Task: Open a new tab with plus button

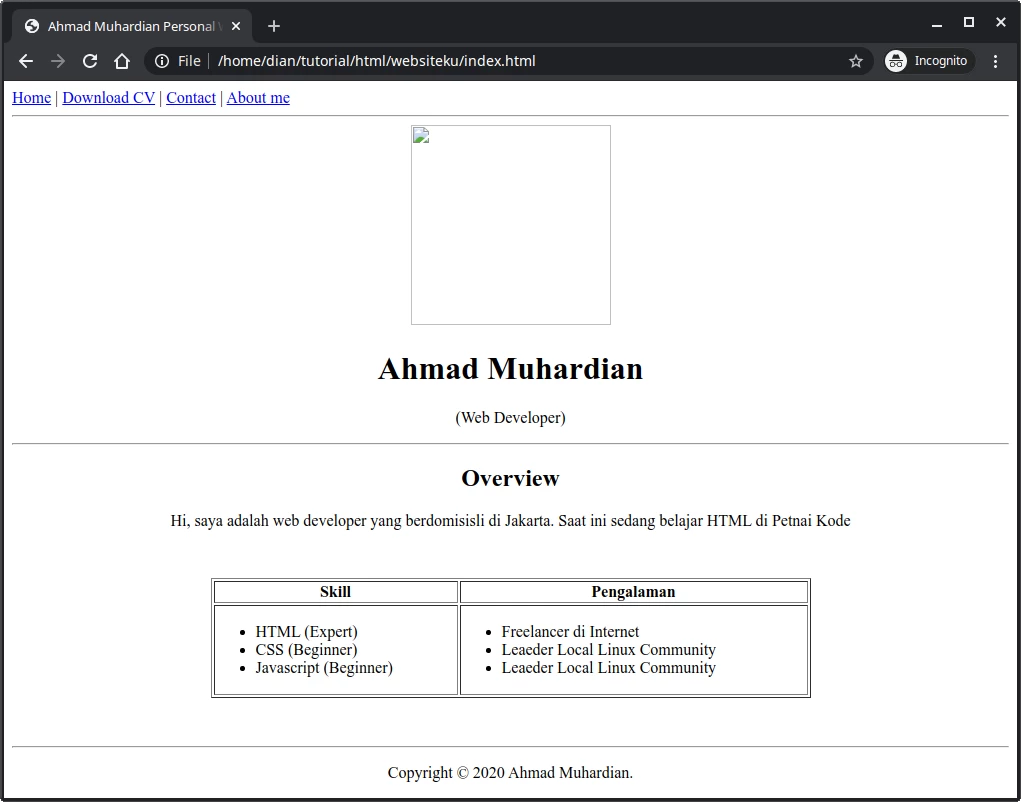Action: pyautogui.click(x=274, y=26)
